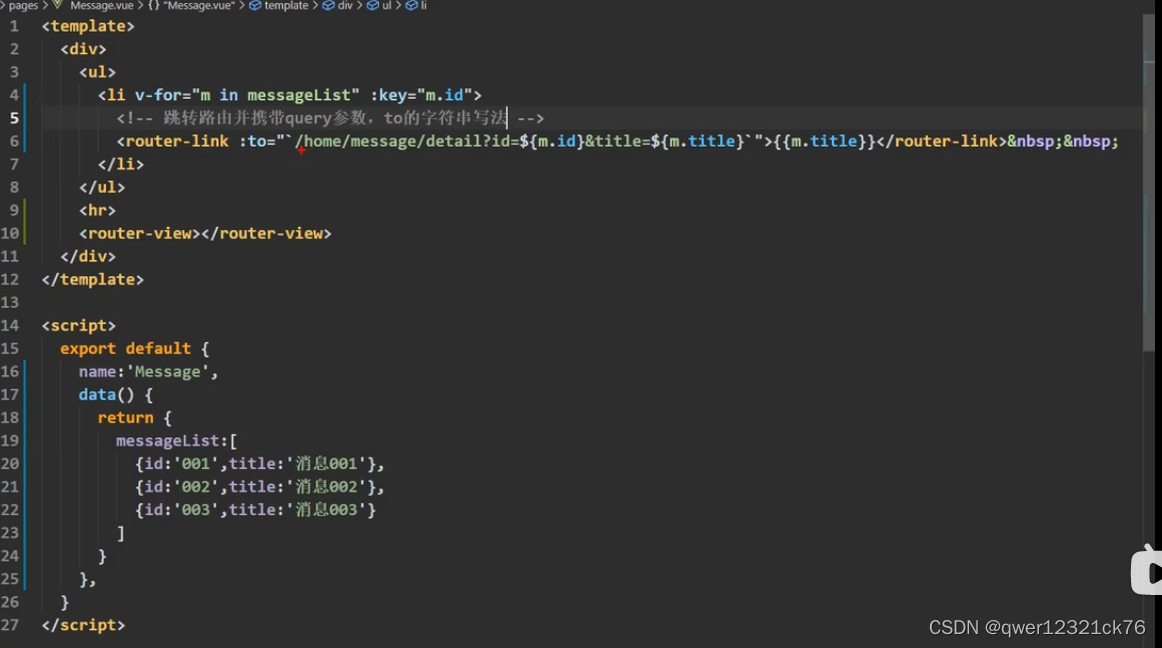Click the closing </ul> tag
This screenshot has width=1162, height=648.
click(102, 187)
